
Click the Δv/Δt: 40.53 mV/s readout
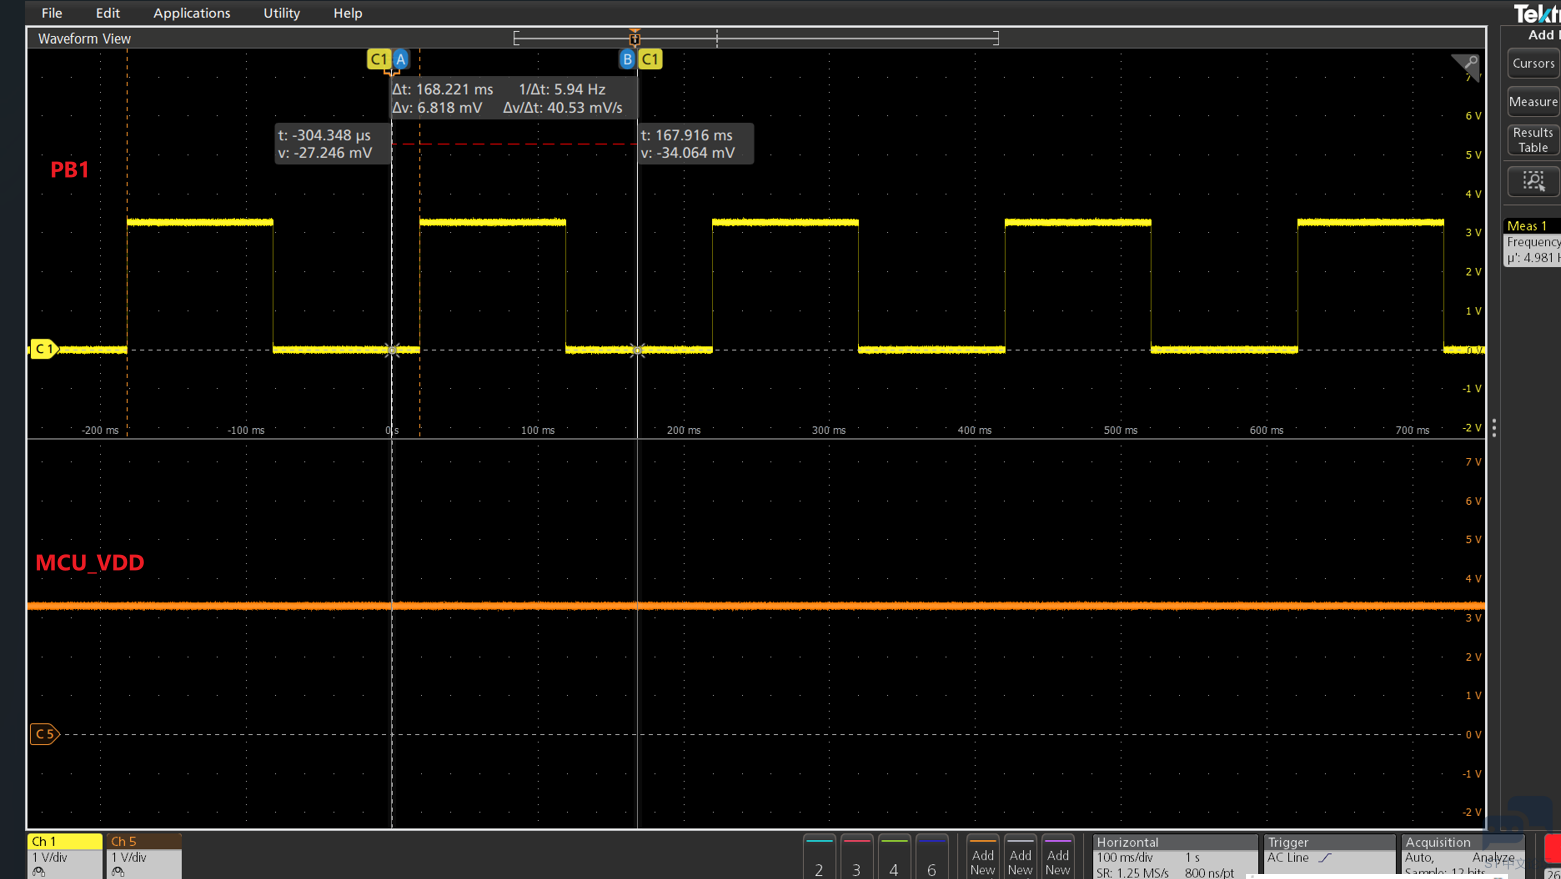tap(563, 107)
